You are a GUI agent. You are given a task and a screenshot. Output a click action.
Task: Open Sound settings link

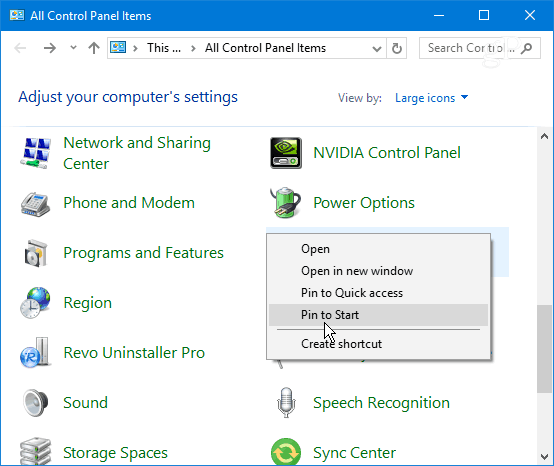[86, 403]
